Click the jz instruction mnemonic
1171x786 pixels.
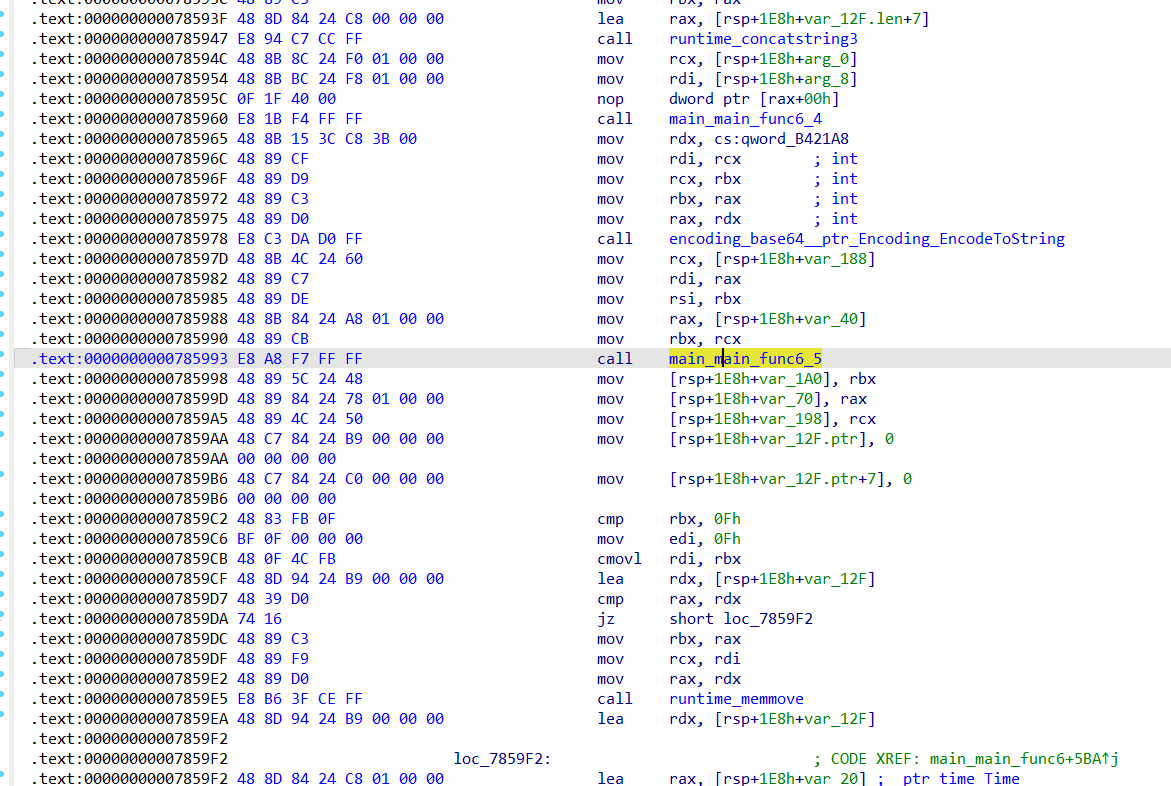pyautogui.click(x=606, y=619)
